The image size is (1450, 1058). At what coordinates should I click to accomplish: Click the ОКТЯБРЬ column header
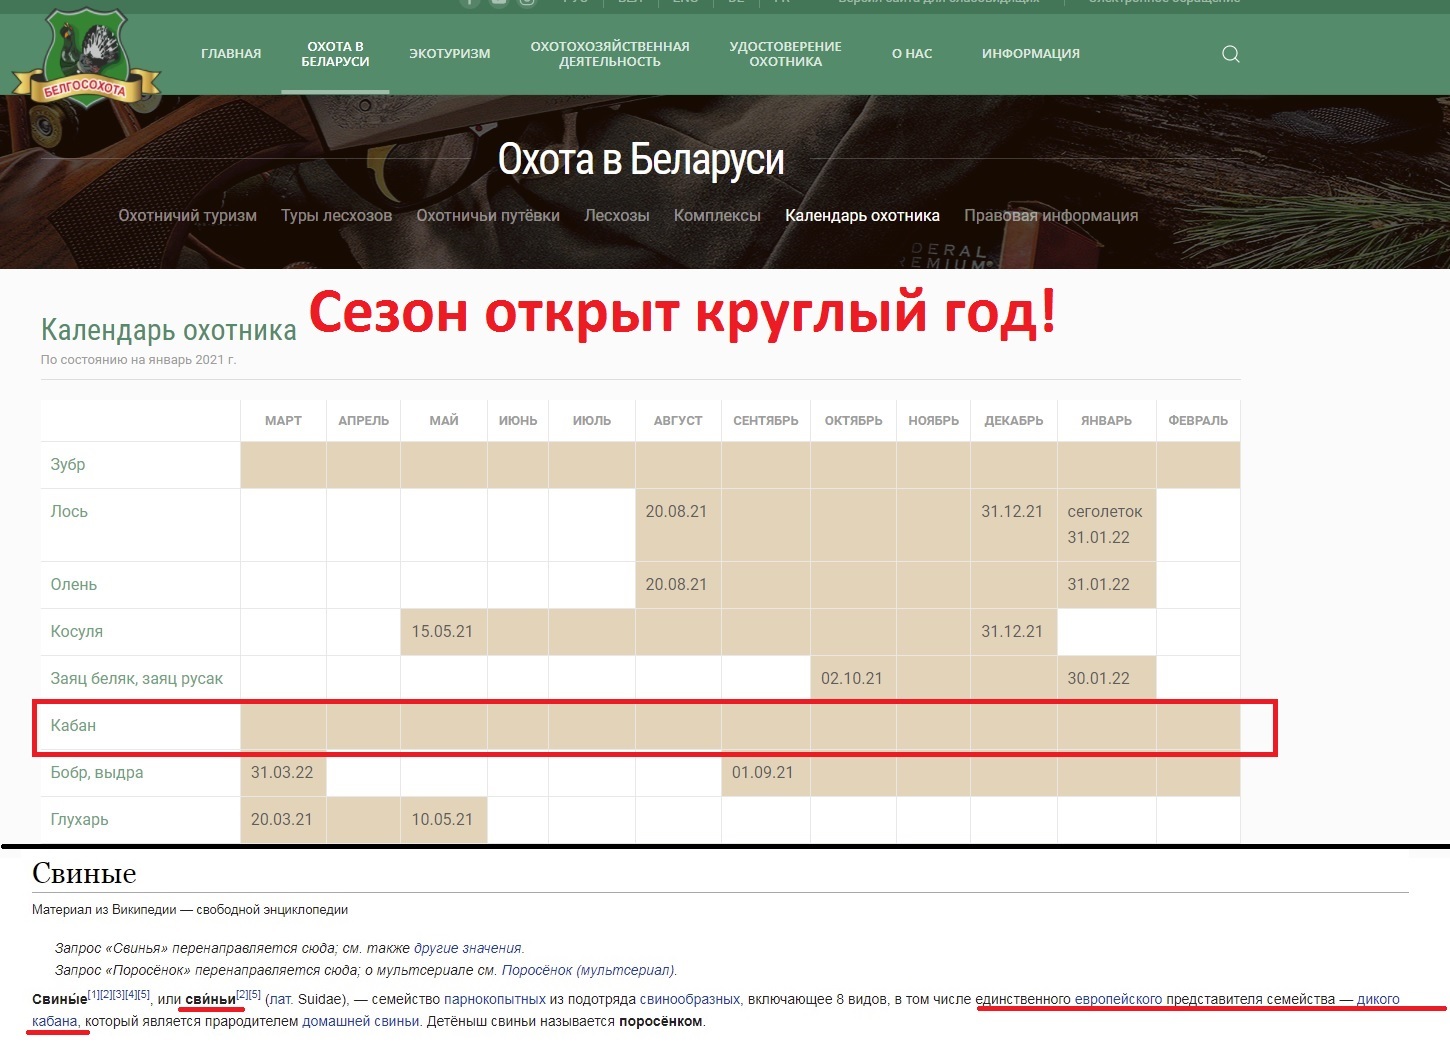(853, 421)
